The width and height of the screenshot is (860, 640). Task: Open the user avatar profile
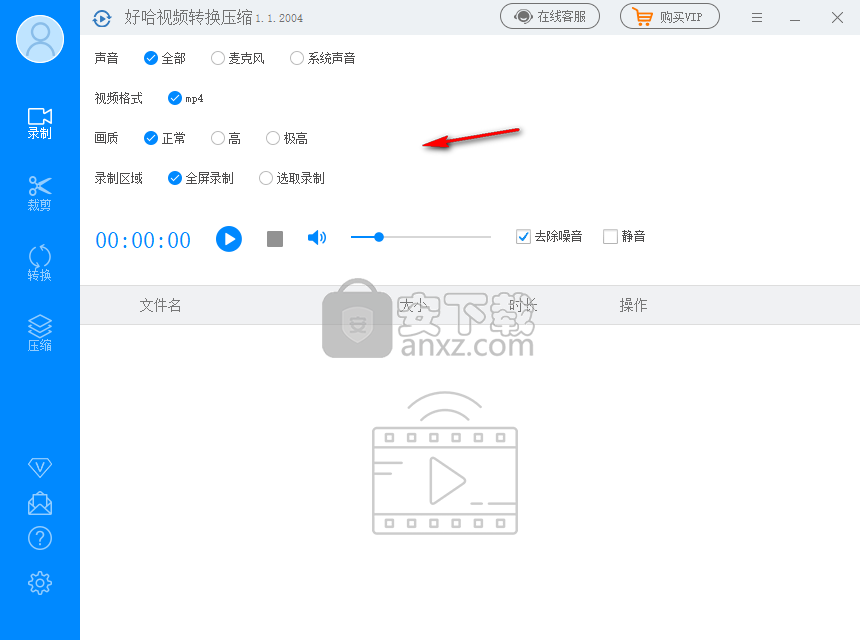pyautogui.click(x=39, y=39)
